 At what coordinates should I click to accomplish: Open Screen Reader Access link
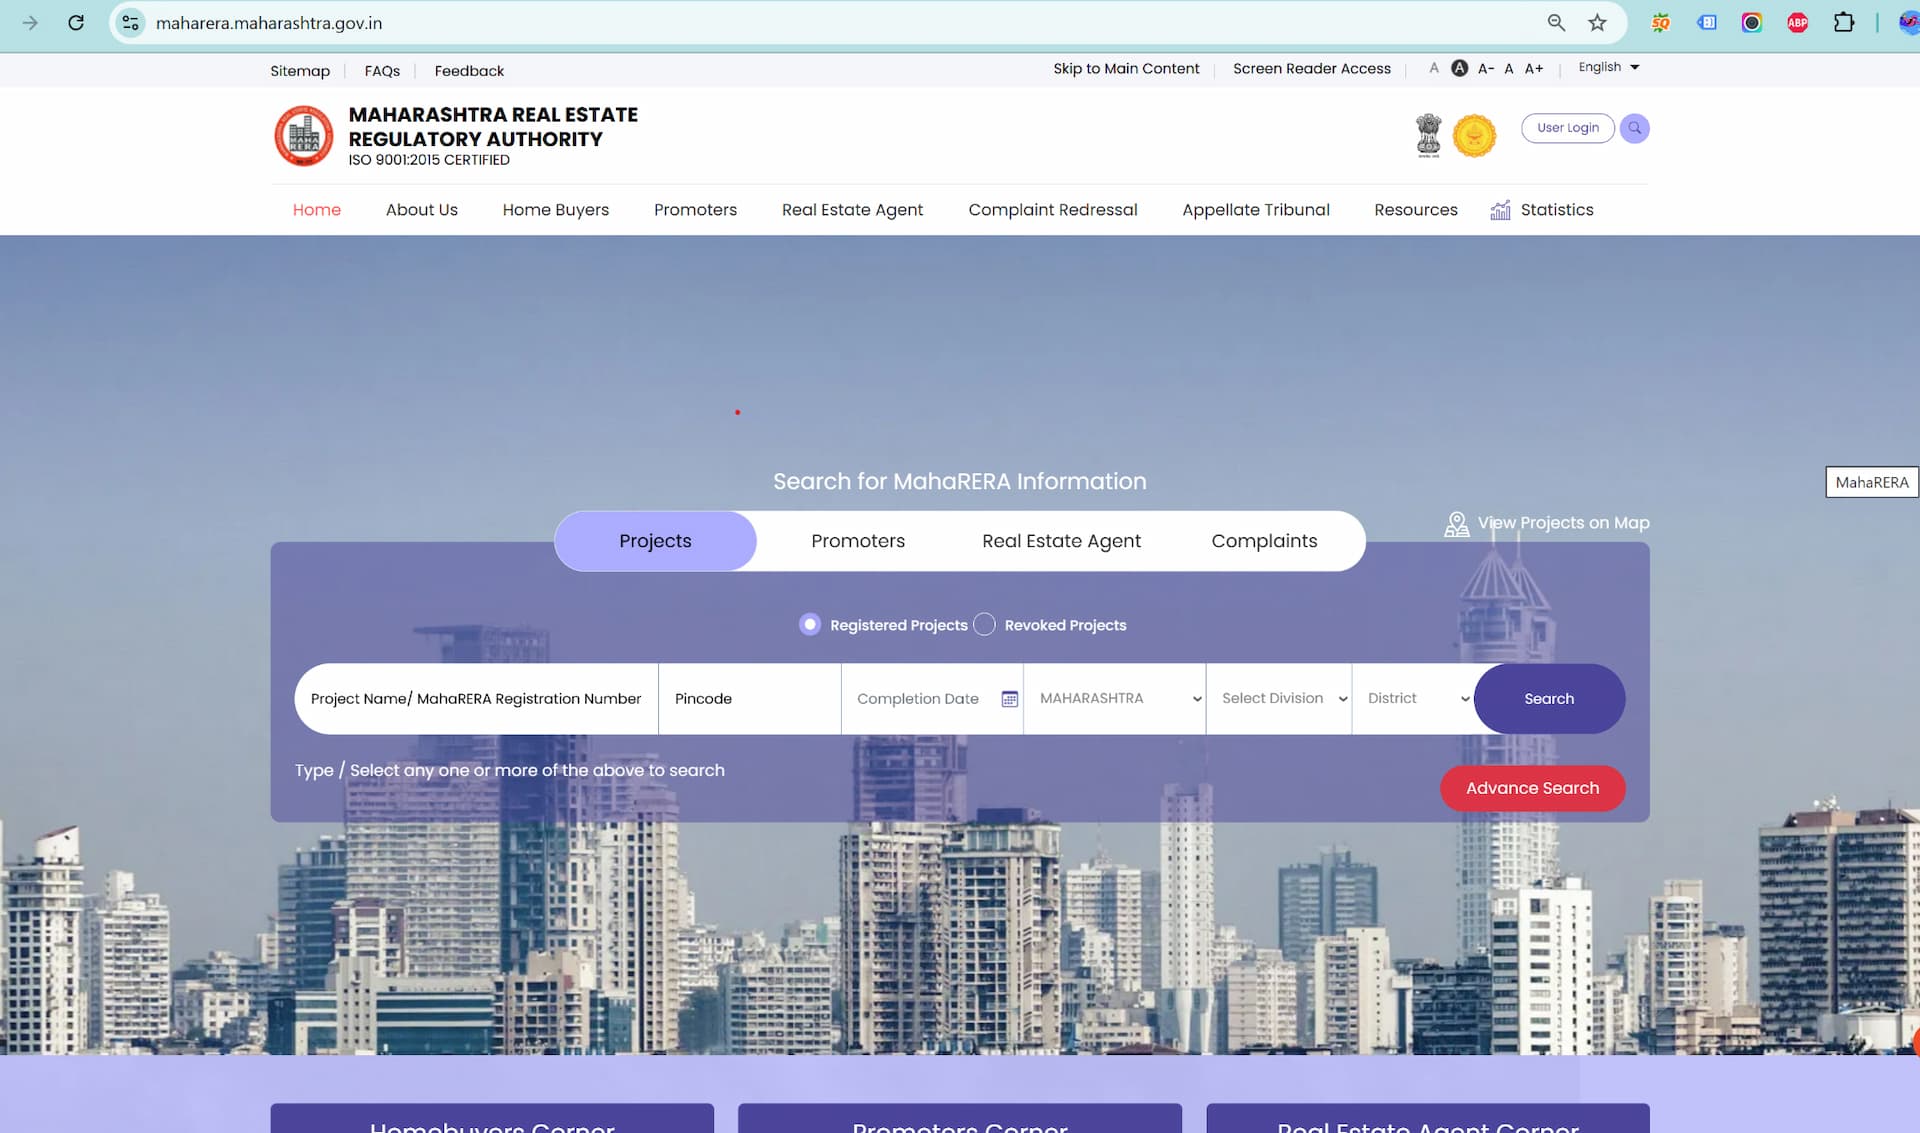(1312, 68)
